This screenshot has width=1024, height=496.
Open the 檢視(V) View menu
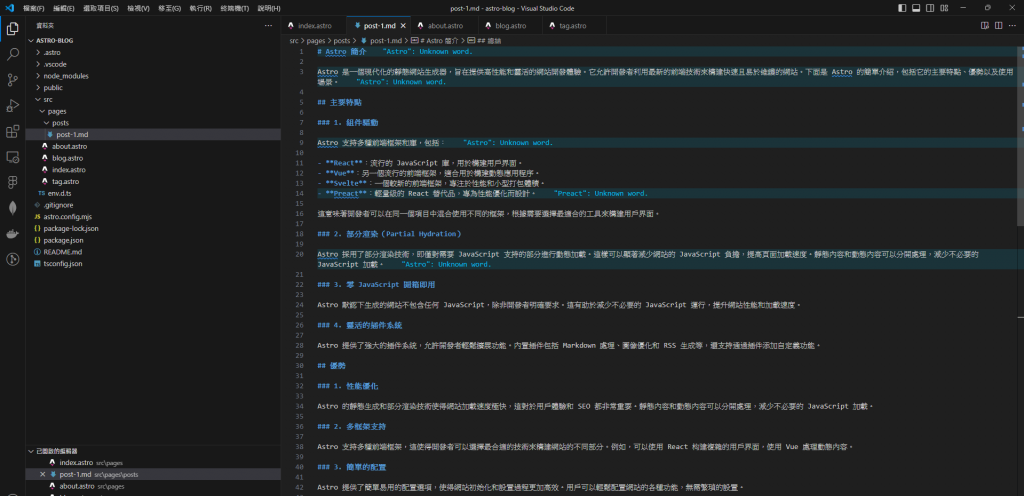[138, 8]
